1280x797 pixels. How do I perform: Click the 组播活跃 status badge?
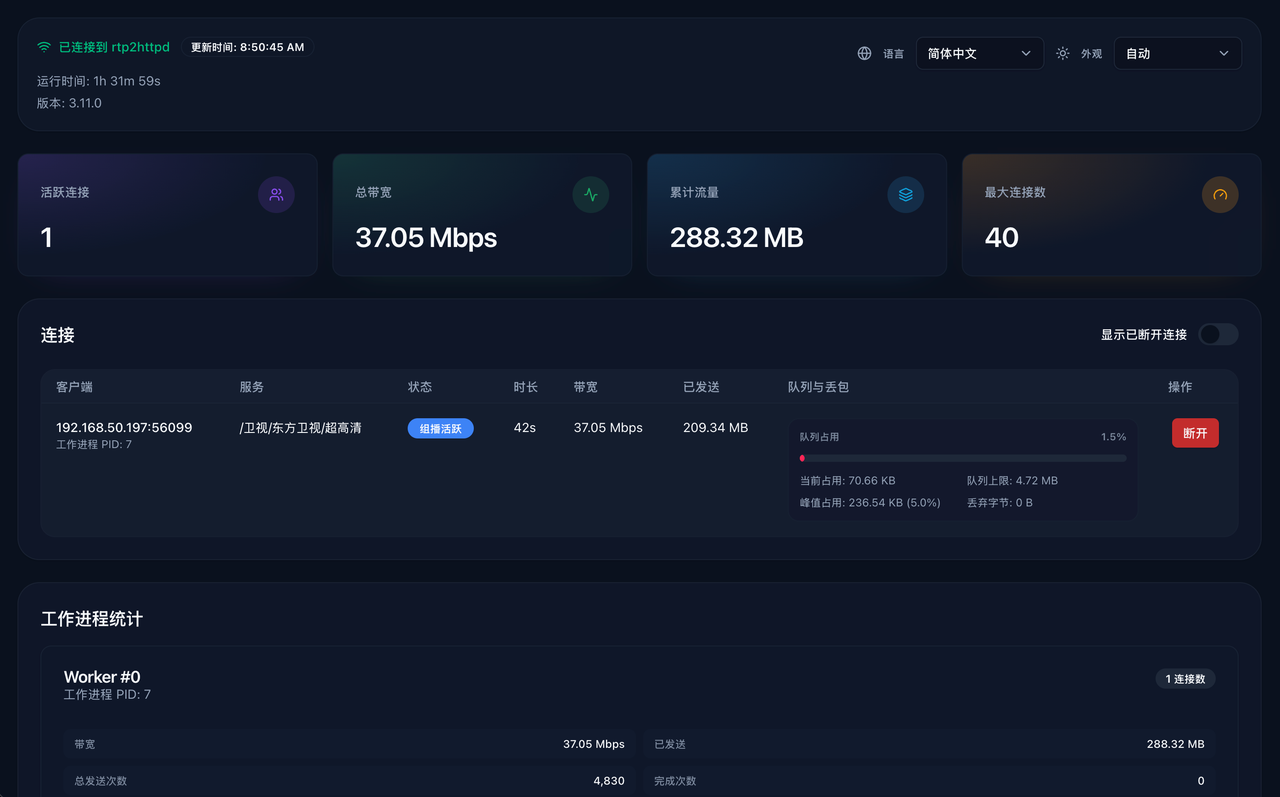tap(440, 428)
